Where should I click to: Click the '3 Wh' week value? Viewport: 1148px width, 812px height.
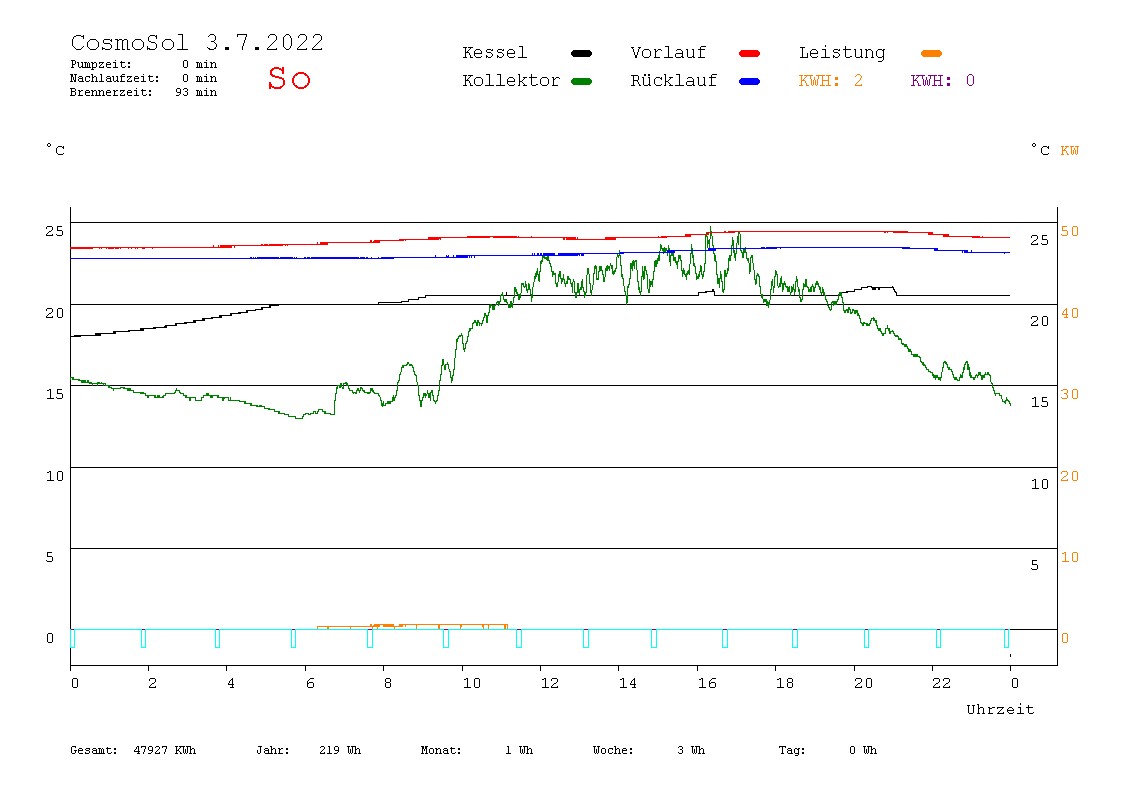(x=690, y=750)
